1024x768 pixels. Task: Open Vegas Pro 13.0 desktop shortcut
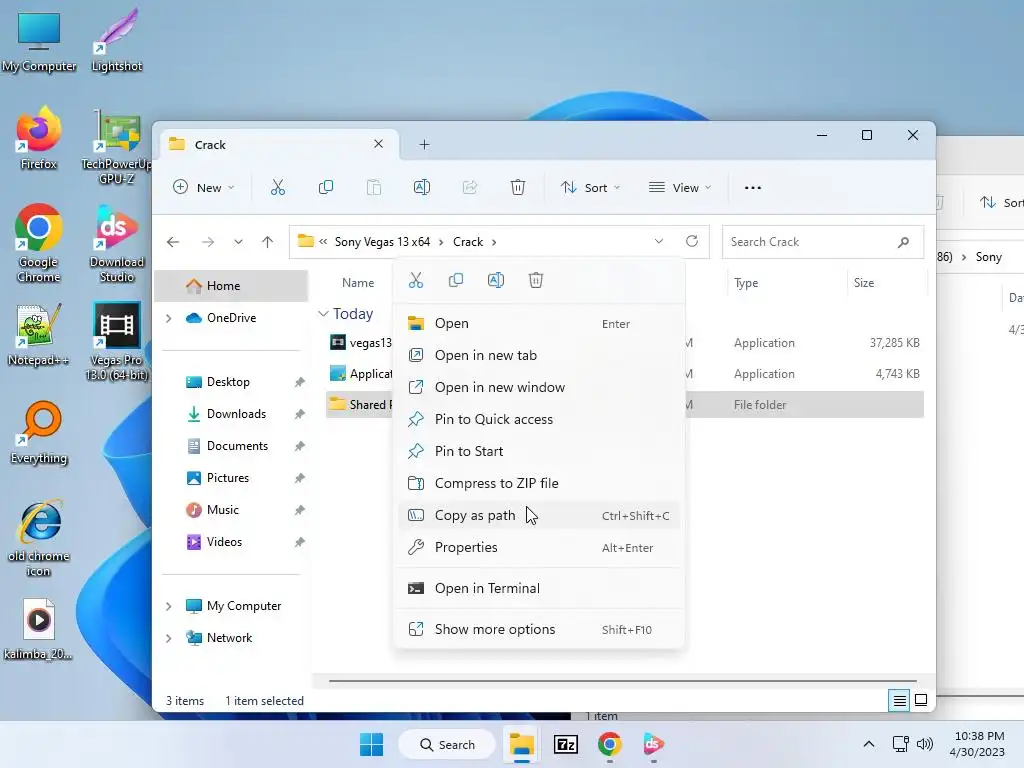click(116, 341)
